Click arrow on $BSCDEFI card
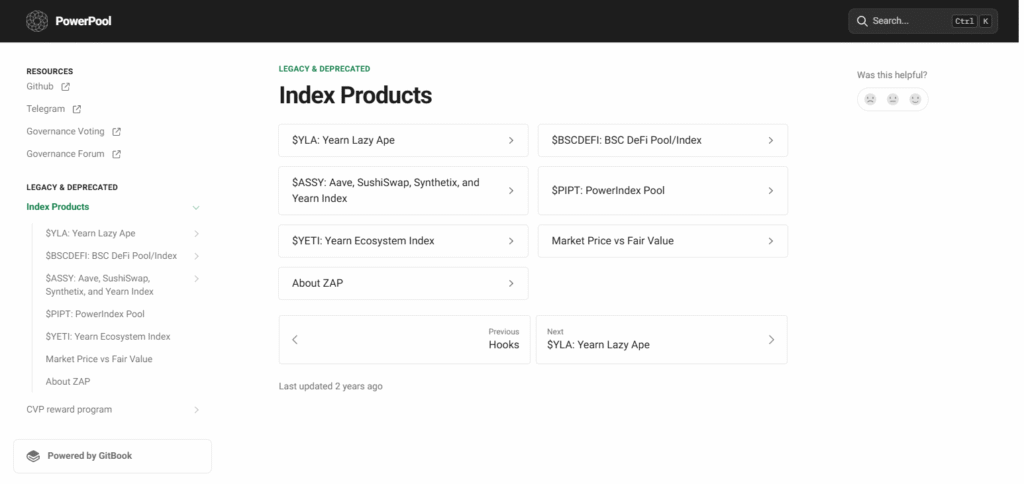This screenshot has width=1024, height=484. pyautogui.click(x=771, y=140)
